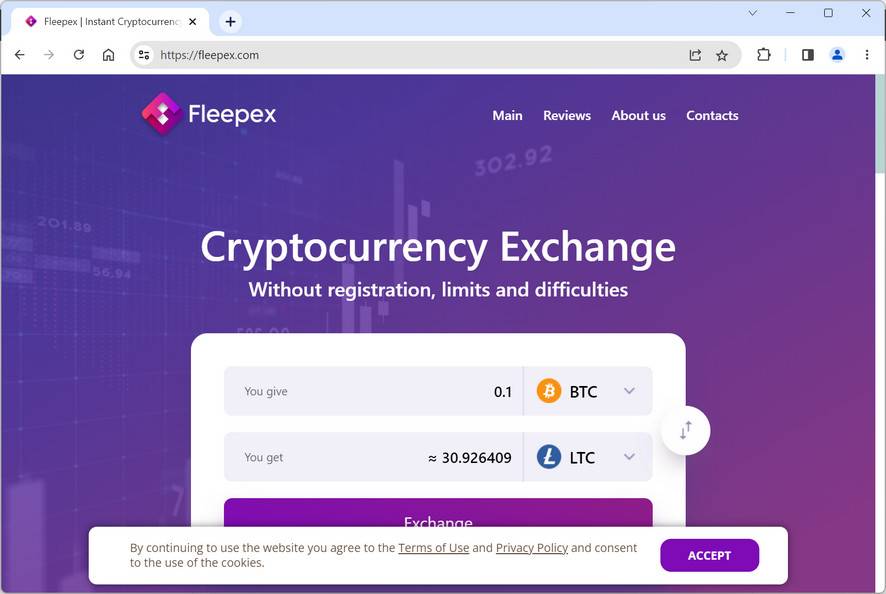Accept the cookie consent
The height and width of the screenshot is (594, 886).
coord(709,555)
